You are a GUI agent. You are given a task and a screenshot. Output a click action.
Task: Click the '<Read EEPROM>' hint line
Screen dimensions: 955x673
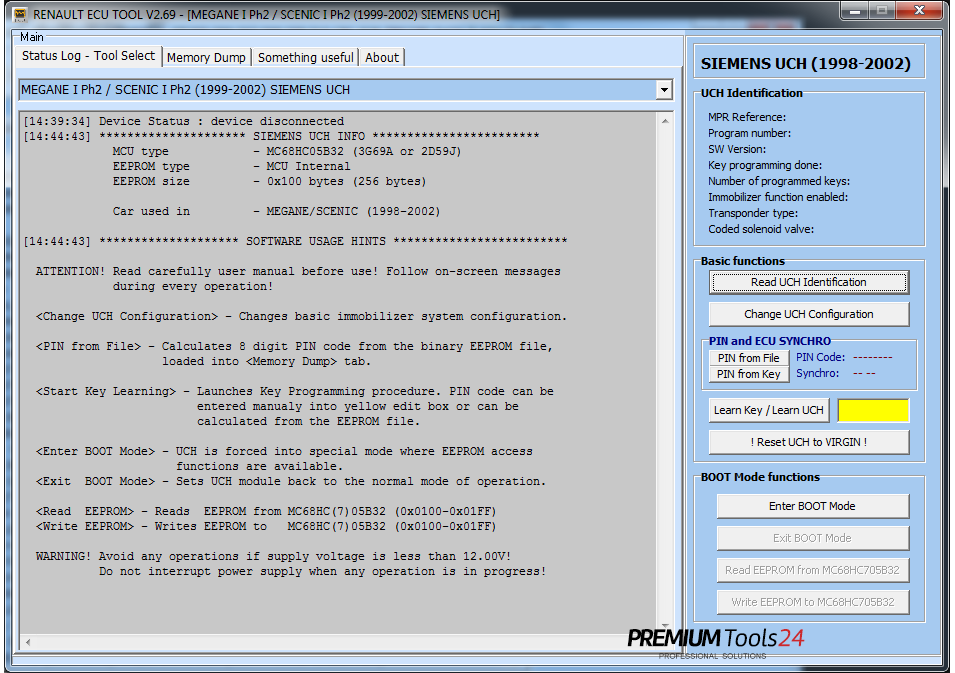(x=266, y=511)
